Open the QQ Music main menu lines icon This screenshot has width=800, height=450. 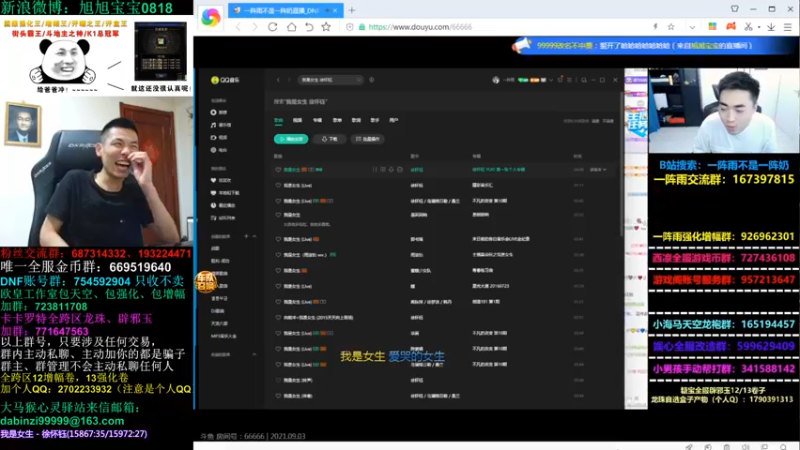[x=569, y=80]
